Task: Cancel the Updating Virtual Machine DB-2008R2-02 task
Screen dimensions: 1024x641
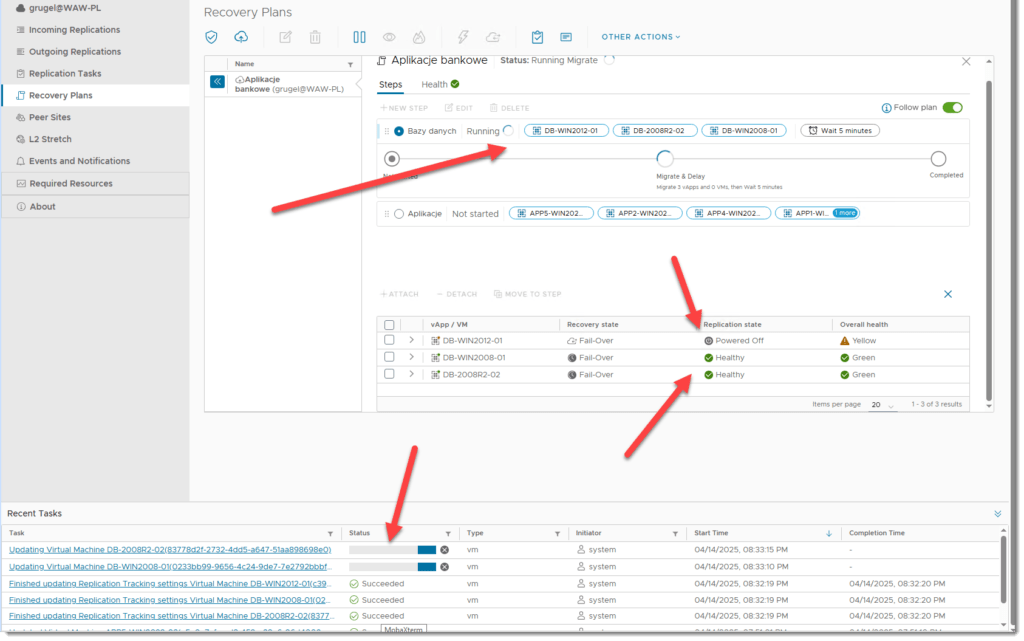Action: (x=445, y=550)
